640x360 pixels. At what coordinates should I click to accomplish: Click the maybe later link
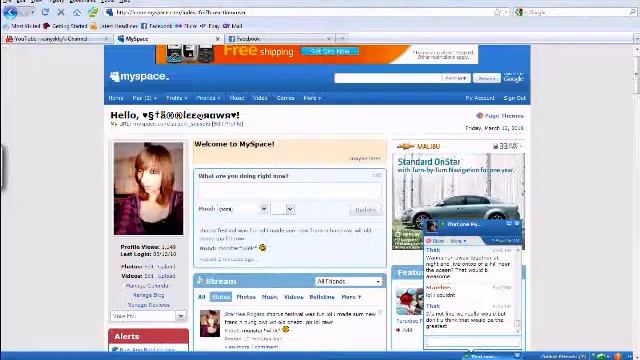coord(365,158)
